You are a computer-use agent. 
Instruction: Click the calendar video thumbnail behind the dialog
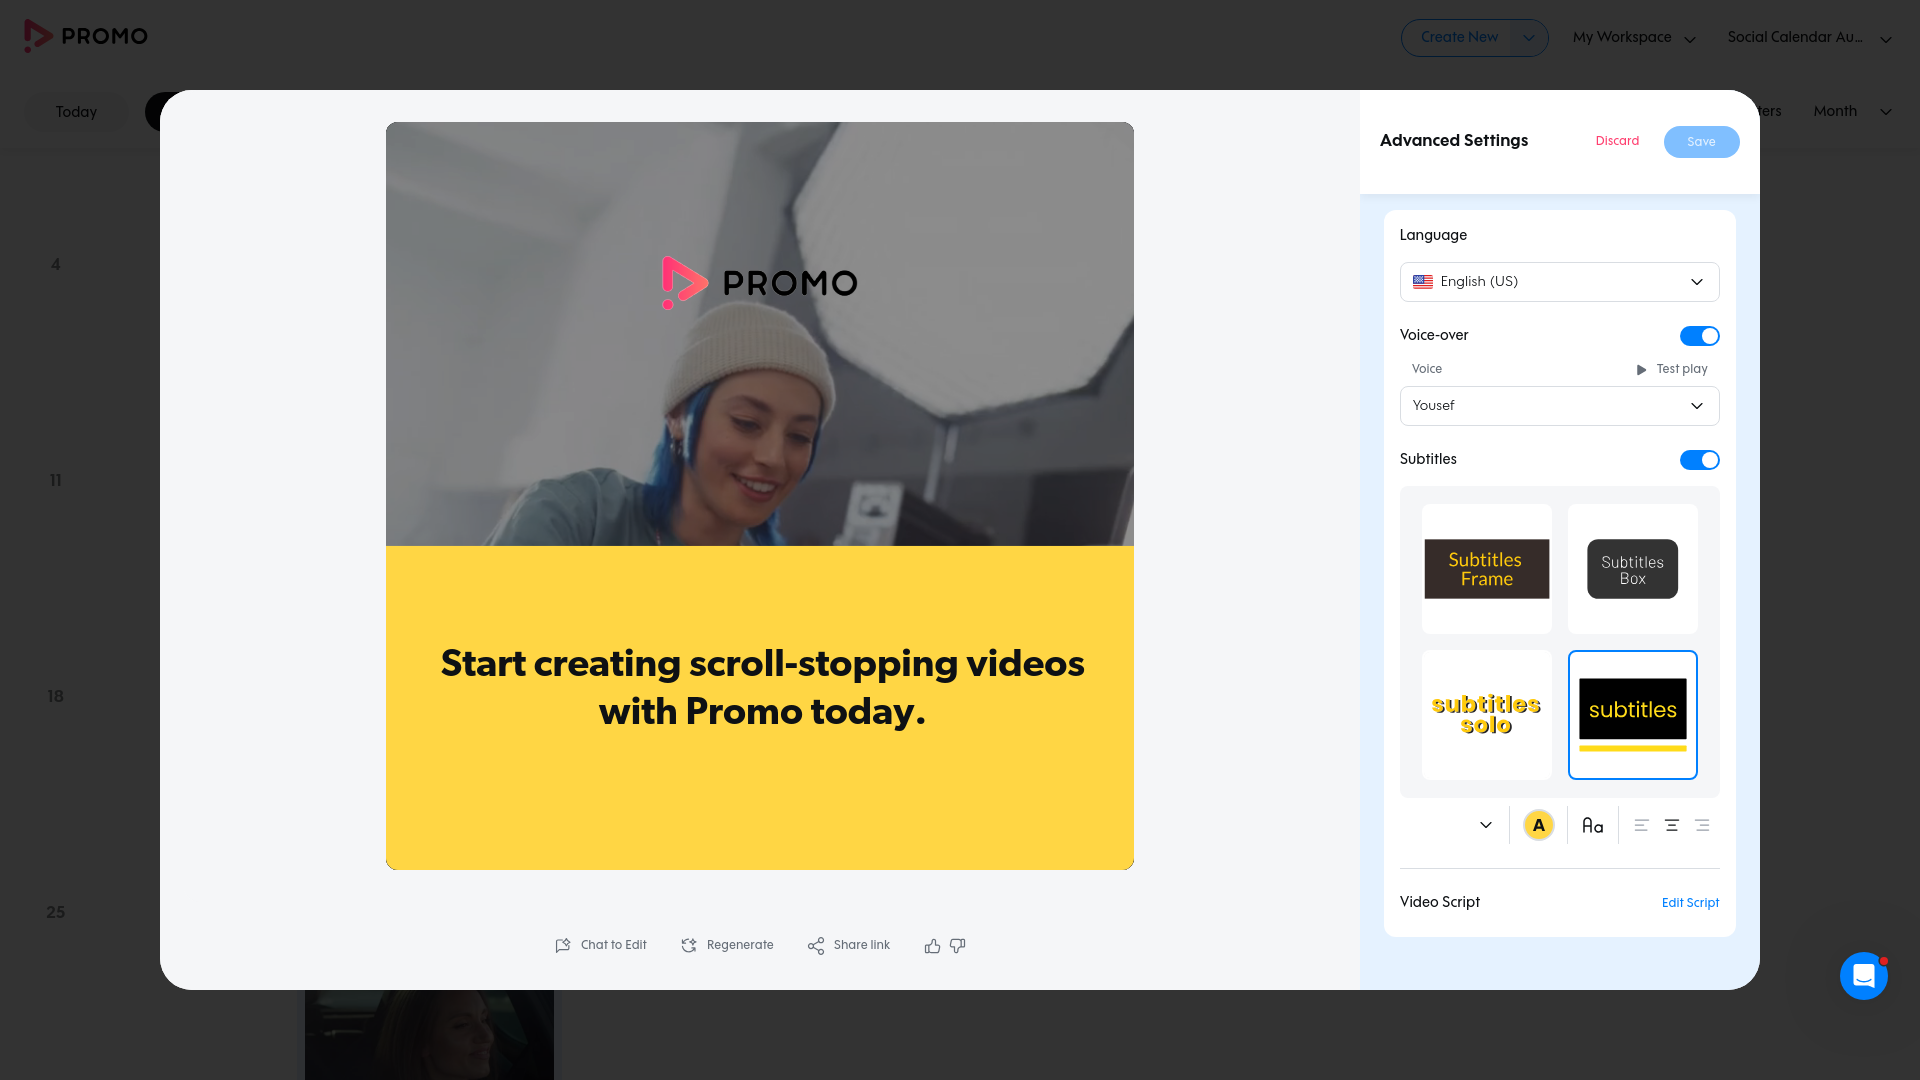coord(429,1035)
